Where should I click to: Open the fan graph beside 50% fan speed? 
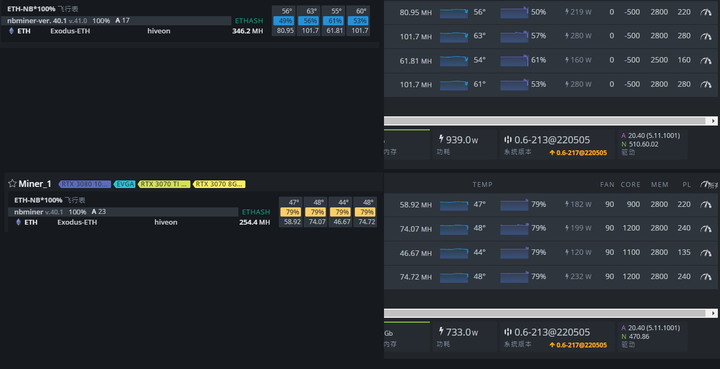514,13
